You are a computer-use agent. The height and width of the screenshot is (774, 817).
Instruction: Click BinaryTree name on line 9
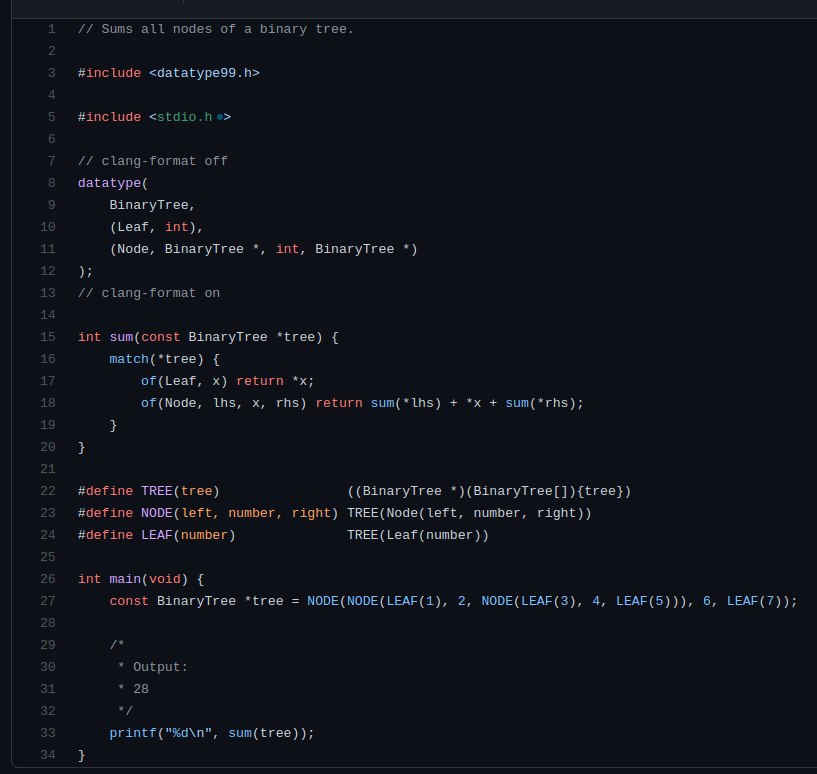tap(149, 205)
